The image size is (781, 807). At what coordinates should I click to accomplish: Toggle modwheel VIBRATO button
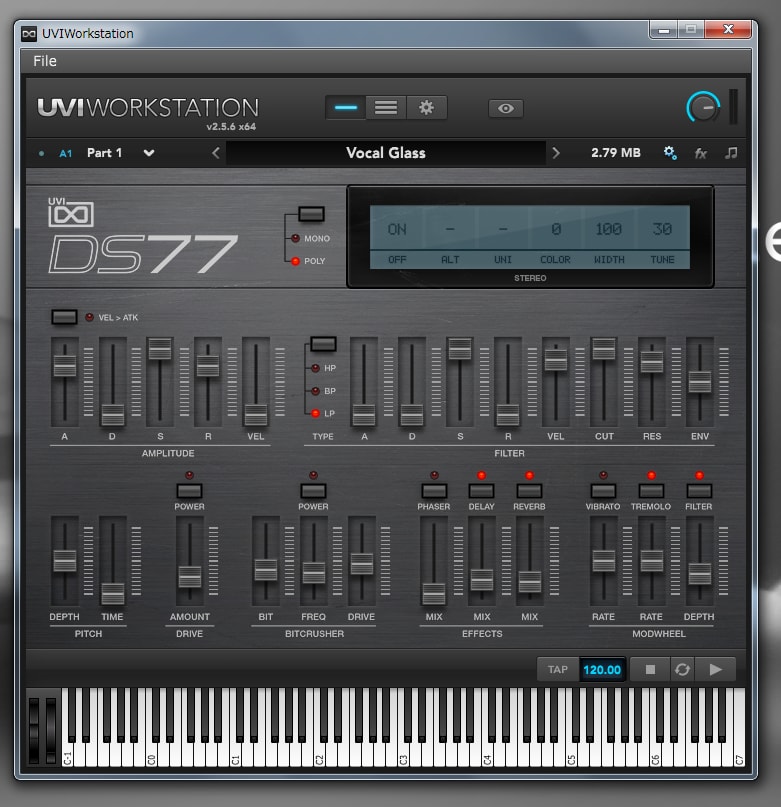tap(603, 490)
